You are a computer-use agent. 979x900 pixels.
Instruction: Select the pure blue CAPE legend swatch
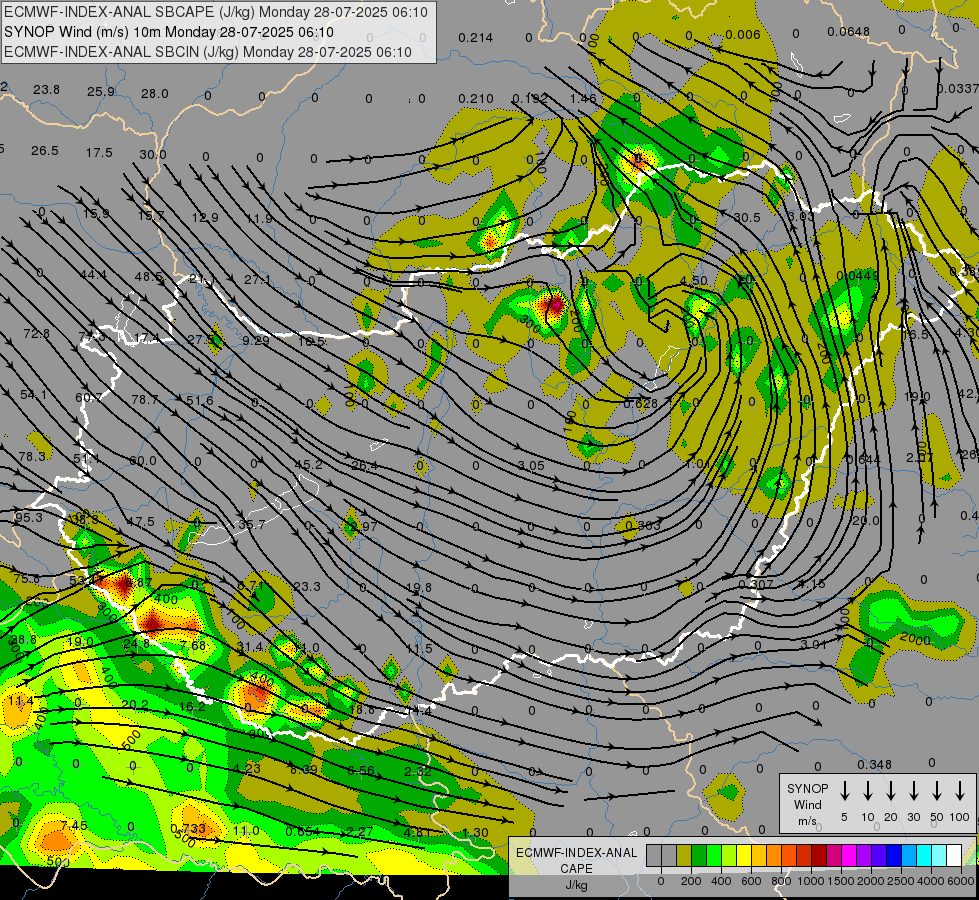coord(893,856)
